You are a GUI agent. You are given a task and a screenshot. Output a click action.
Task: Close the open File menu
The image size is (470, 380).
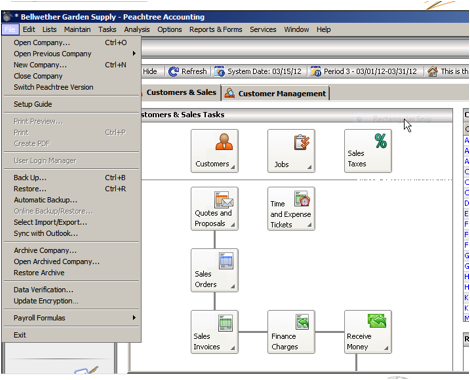pyautogui.click(x=10, y=29)
